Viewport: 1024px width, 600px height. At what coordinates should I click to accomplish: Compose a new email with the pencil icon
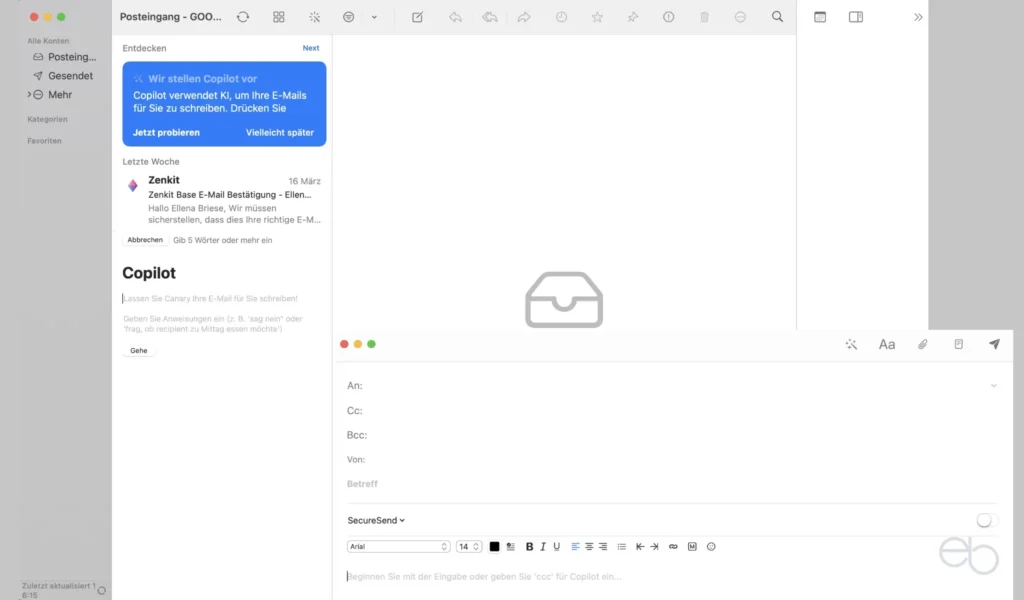[417, 17]
